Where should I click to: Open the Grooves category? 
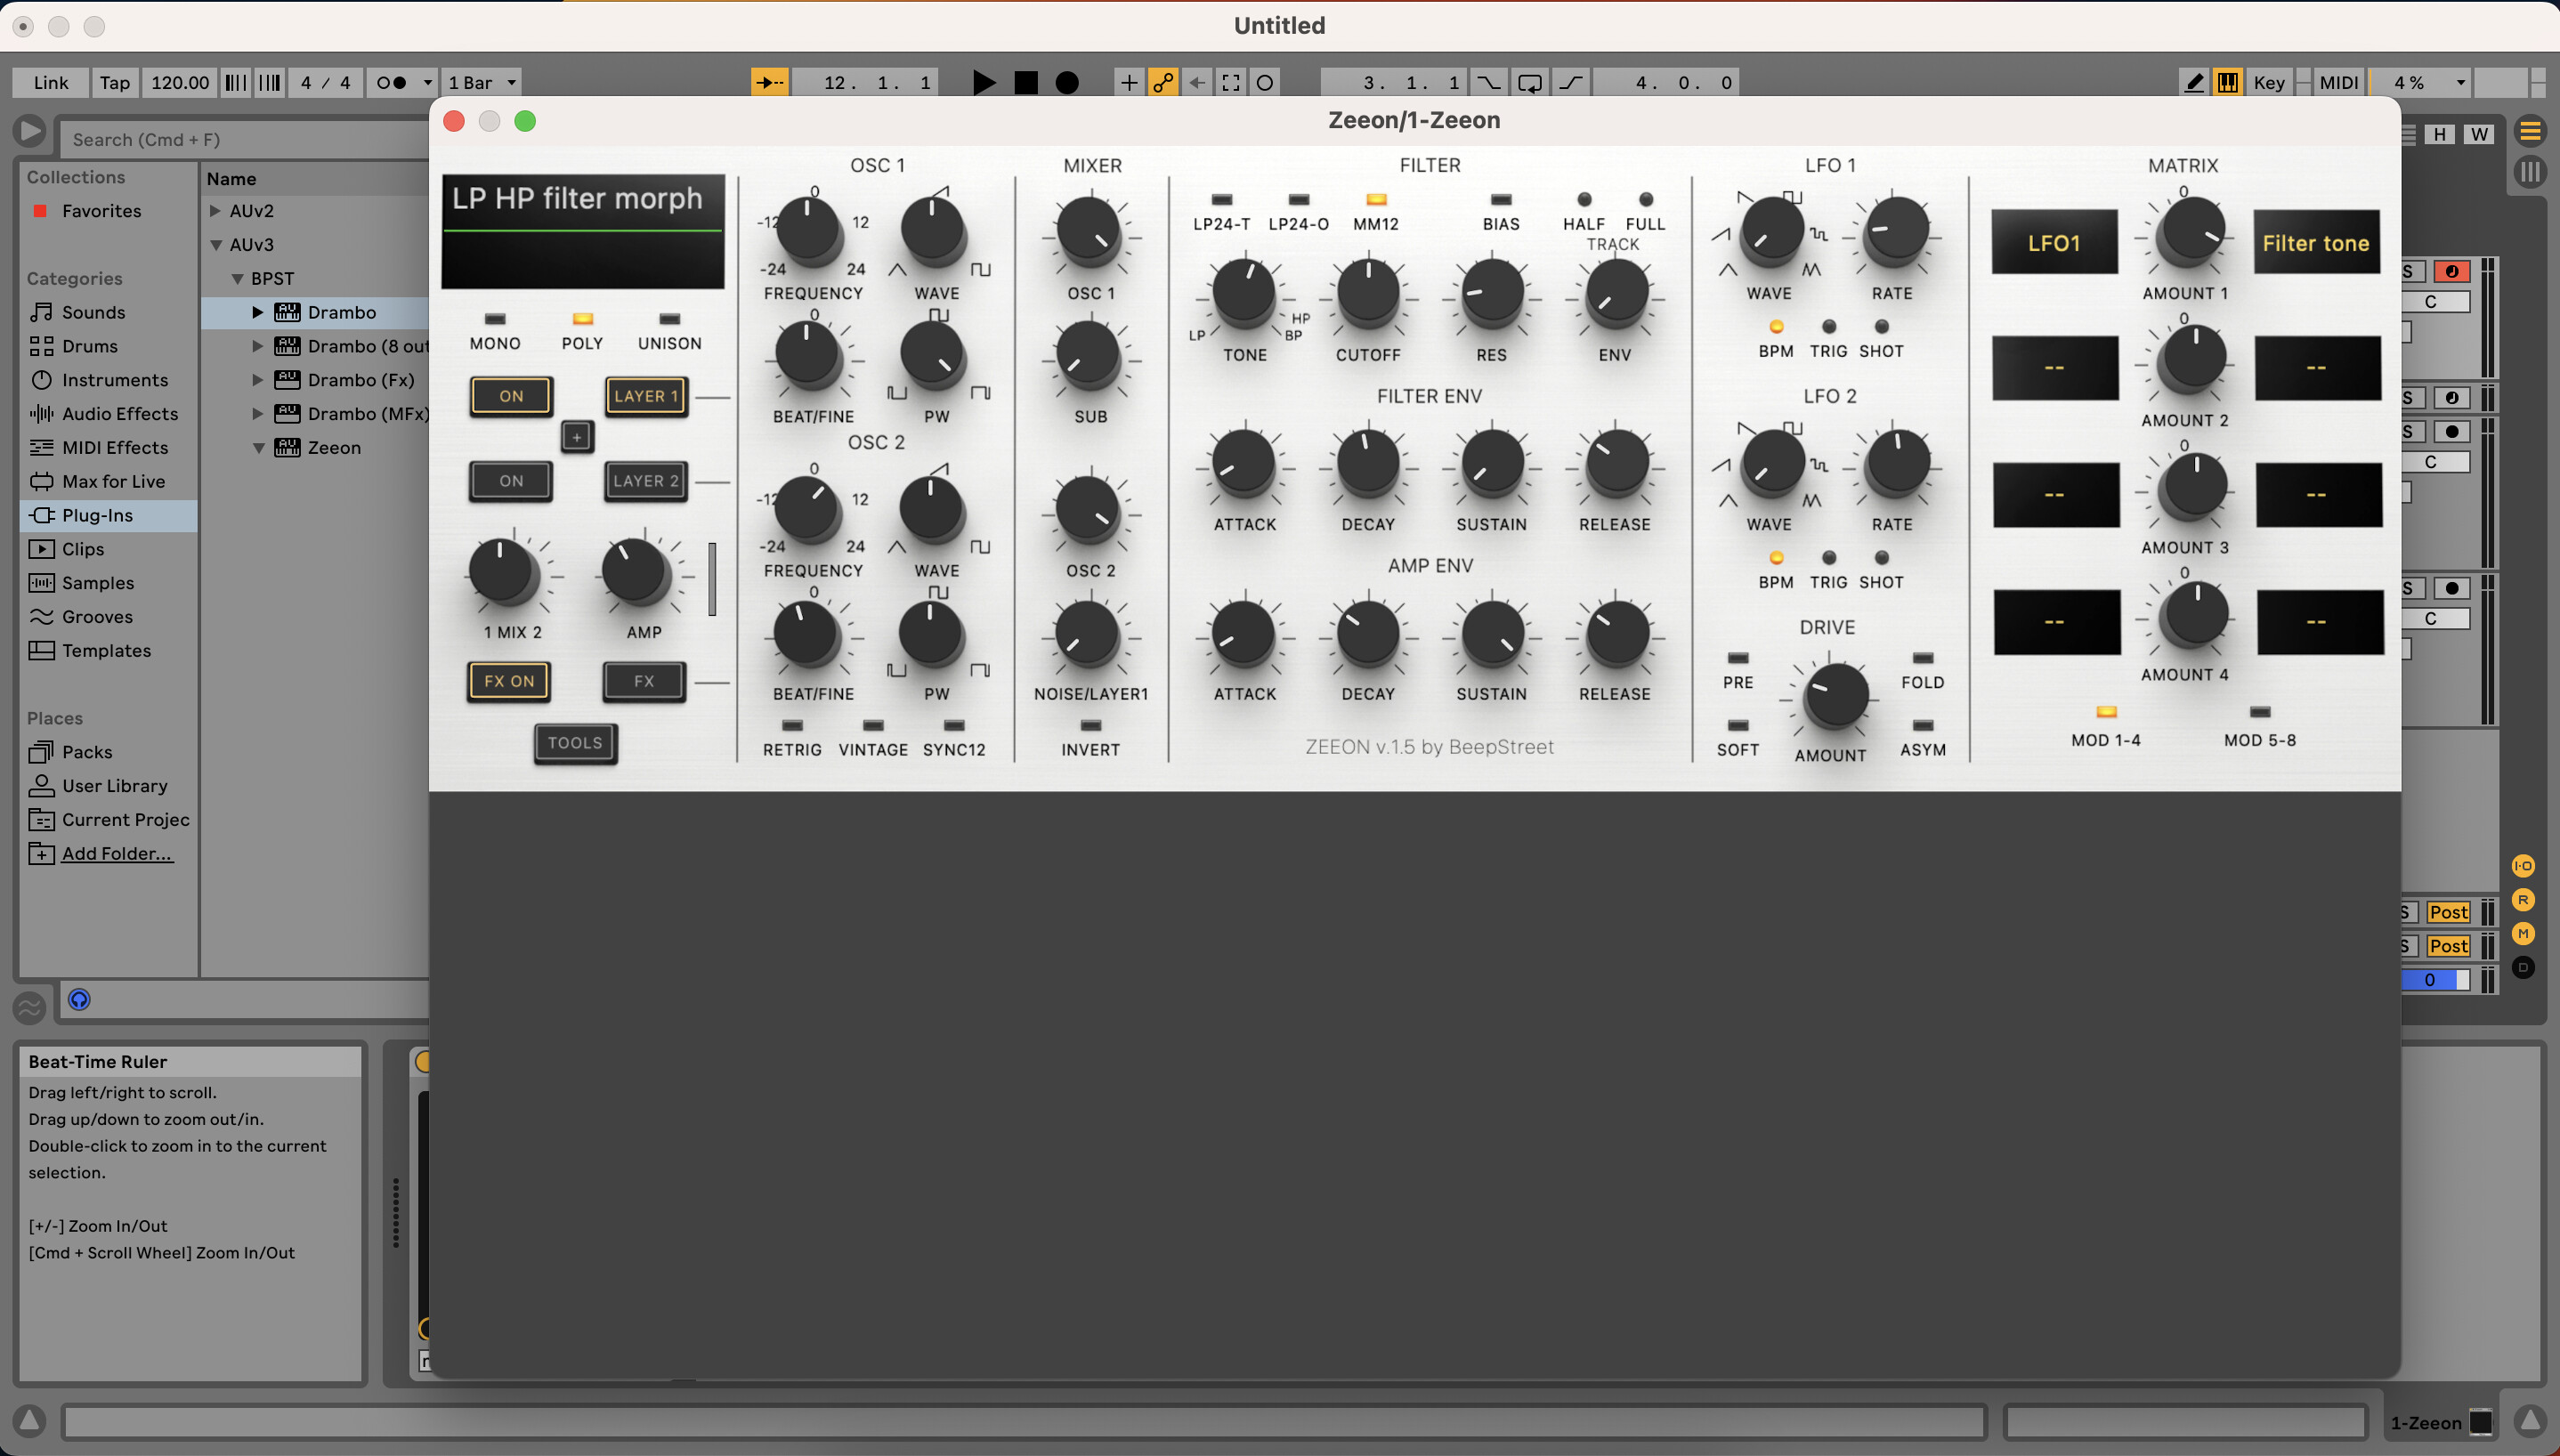pos(97,617)
